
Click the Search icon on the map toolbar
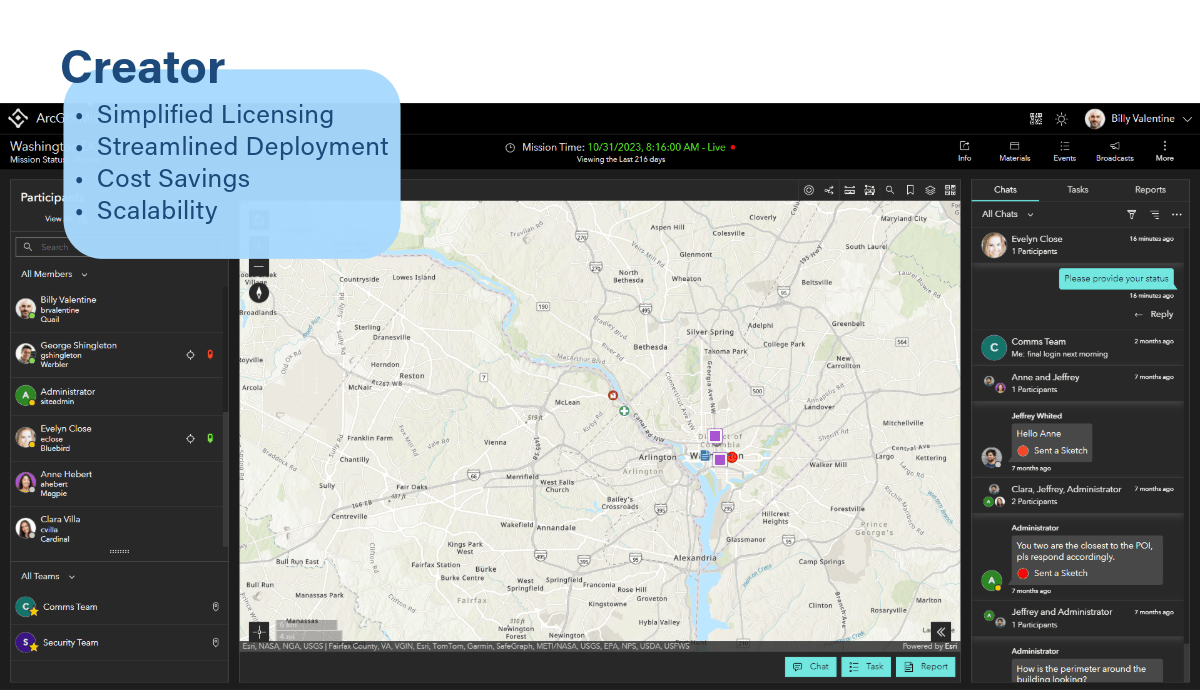pos(890,189)
